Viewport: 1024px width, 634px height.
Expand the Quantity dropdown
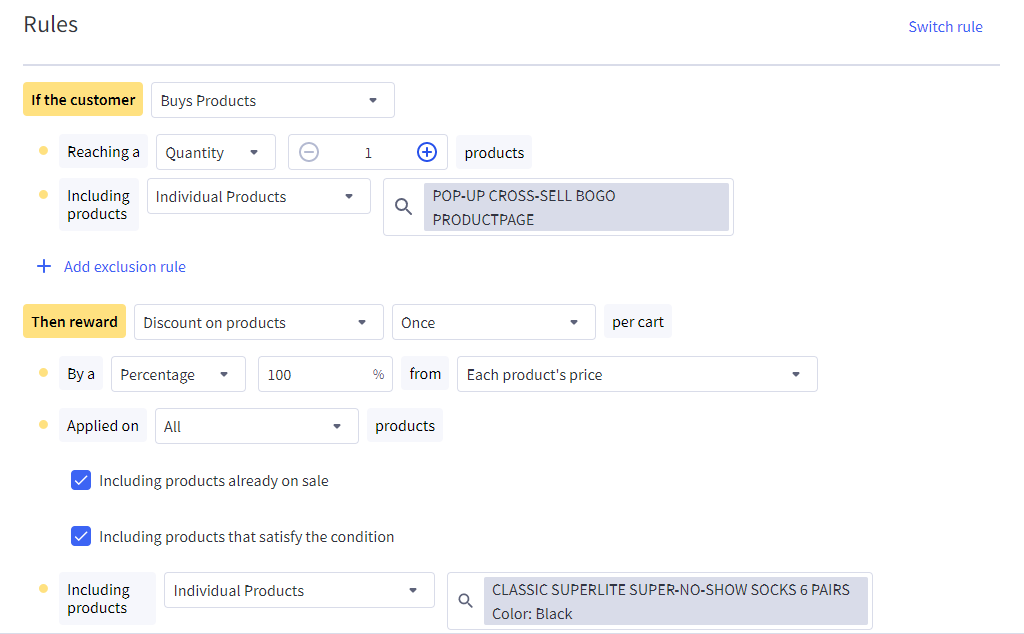click(215, 153)
